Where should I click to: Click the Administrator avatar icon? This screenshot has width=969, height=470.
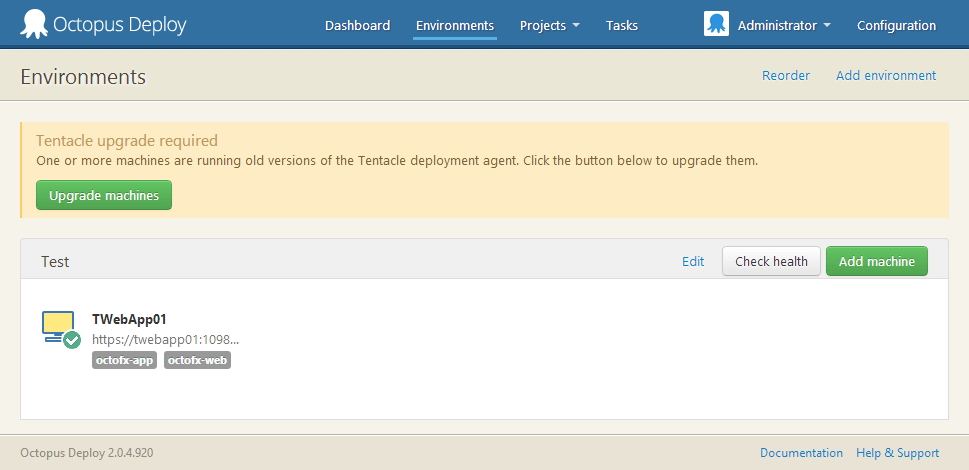tap(716, 25)
